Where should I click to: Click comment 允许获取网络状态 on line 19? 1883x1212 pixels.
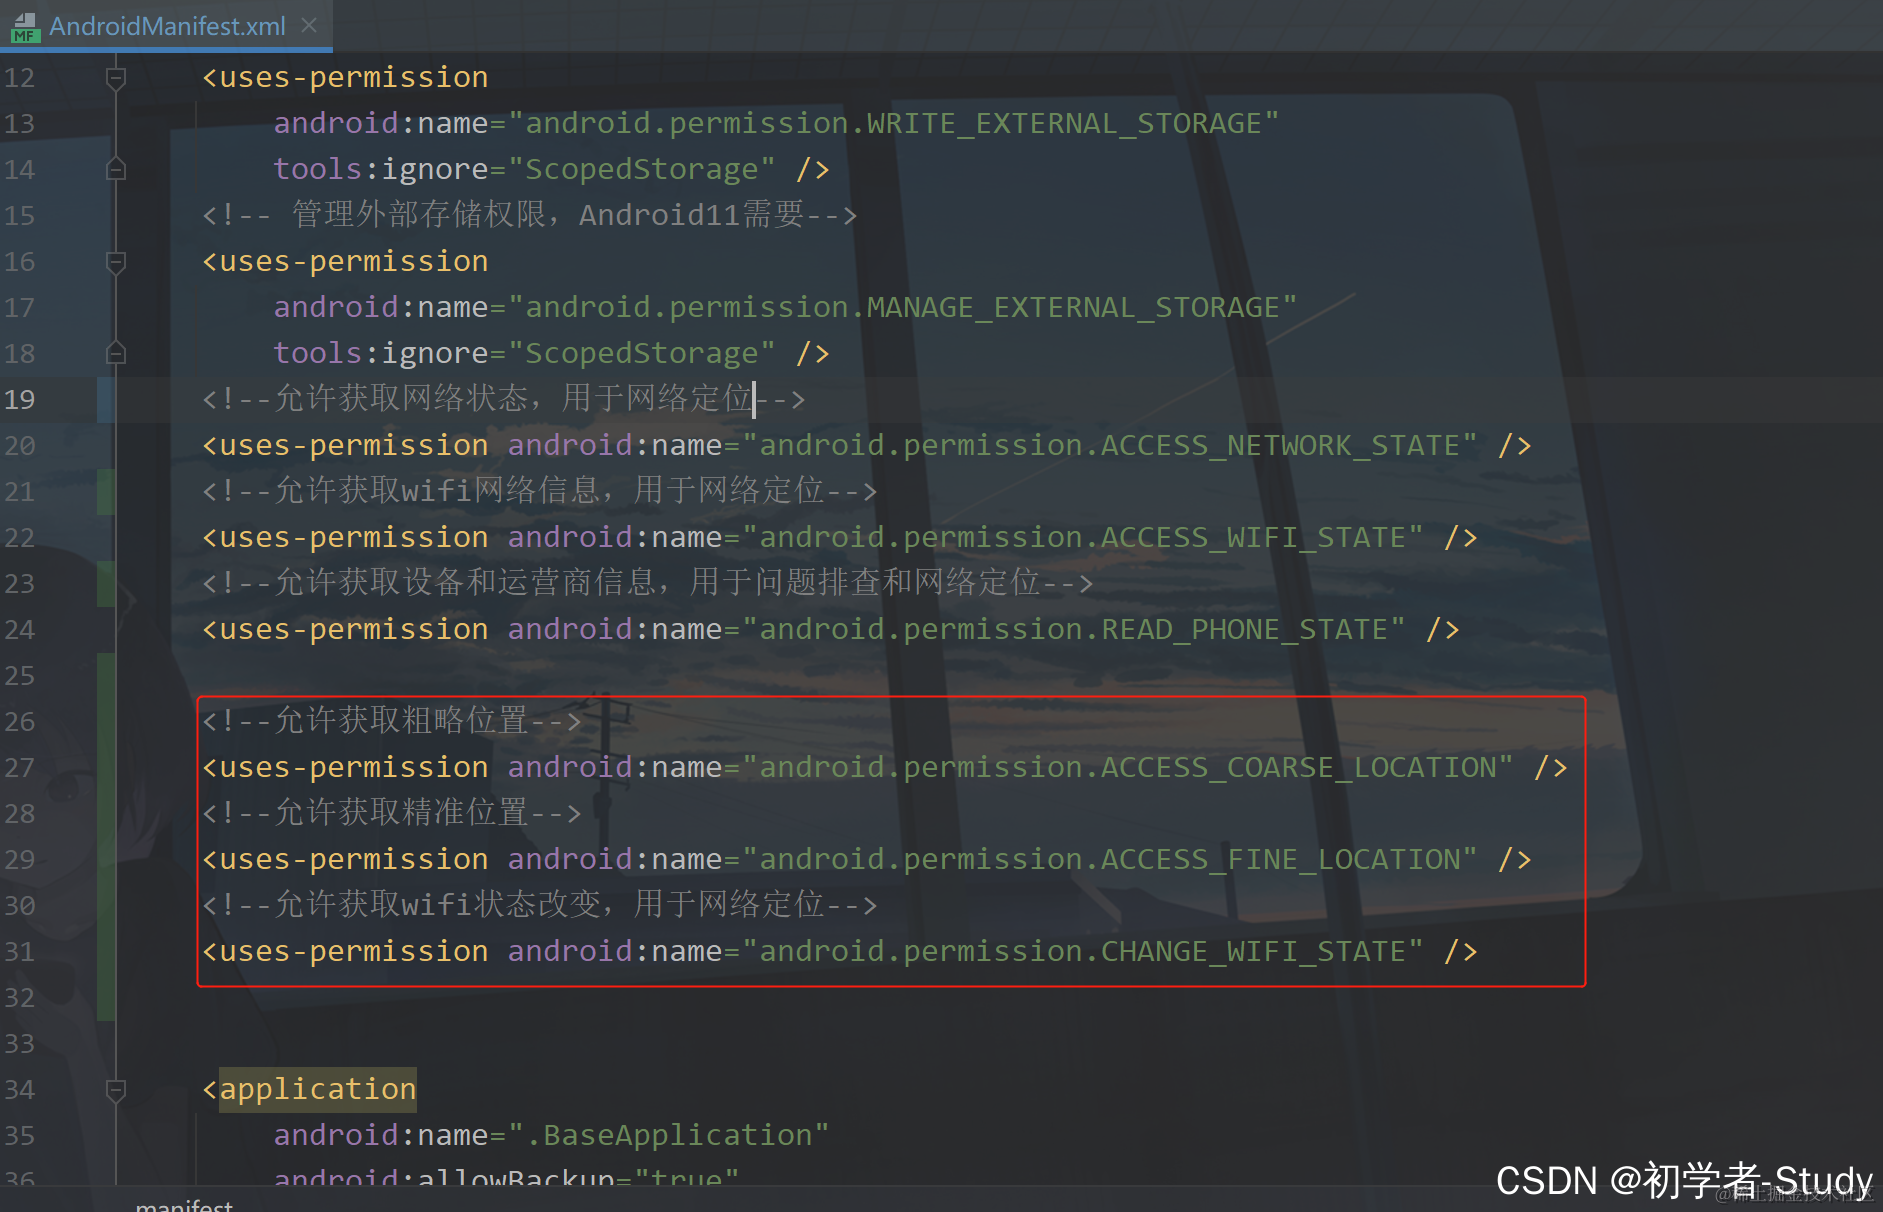point(504,399)
